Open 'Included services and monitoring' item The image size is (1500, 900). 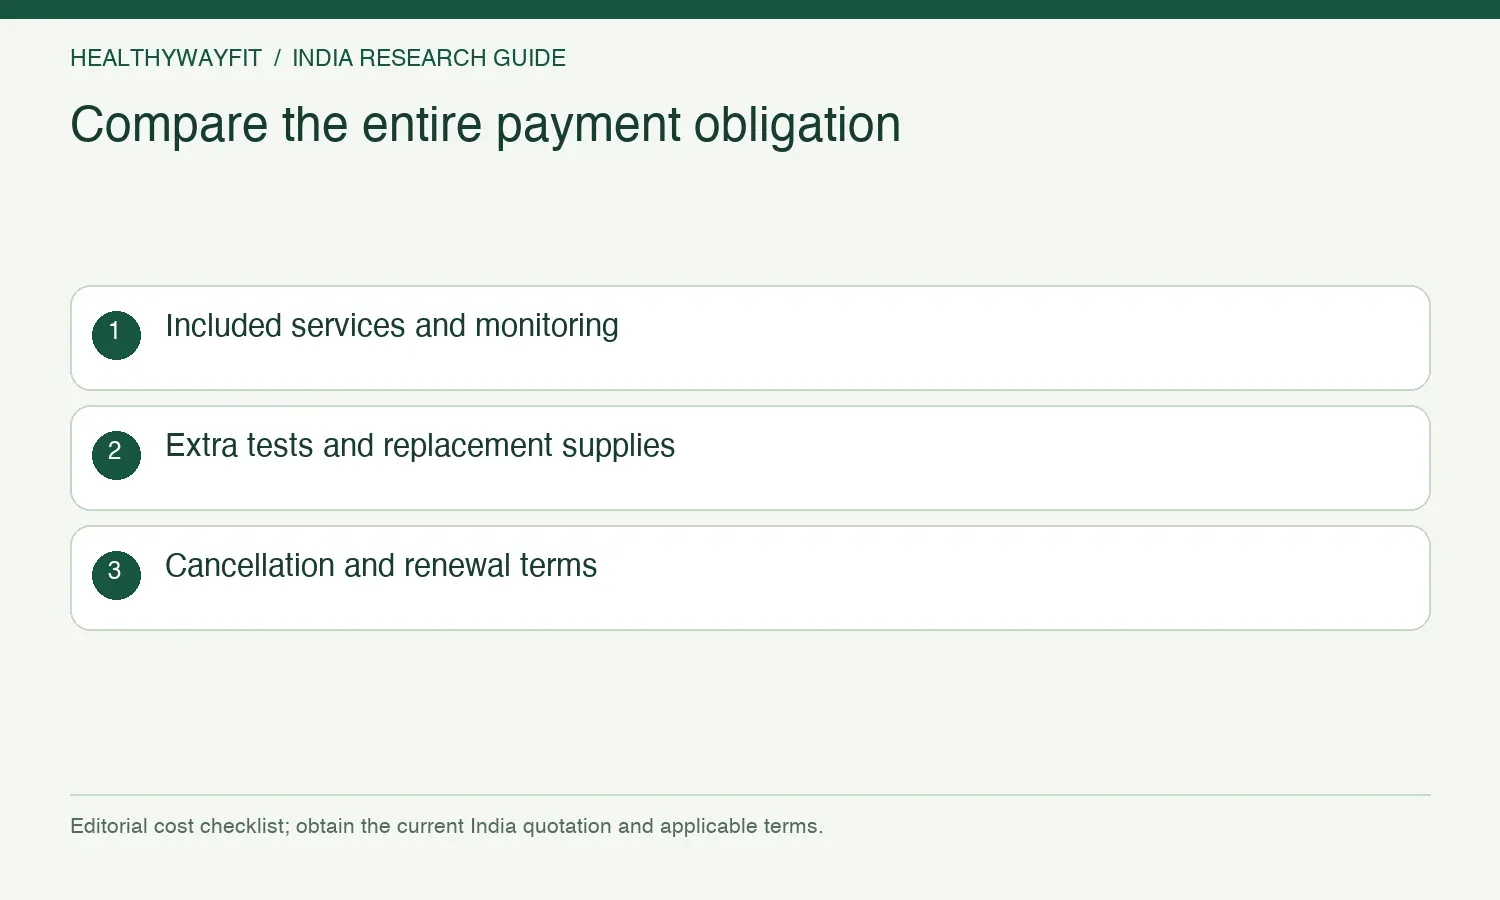coord(750,338)
